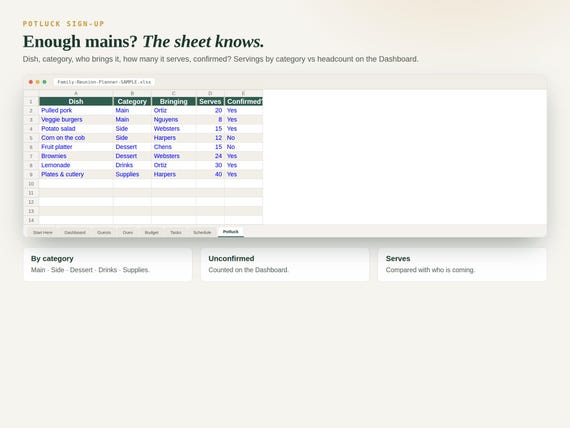Click the red close window dot
570x428 pixels.
31,82
